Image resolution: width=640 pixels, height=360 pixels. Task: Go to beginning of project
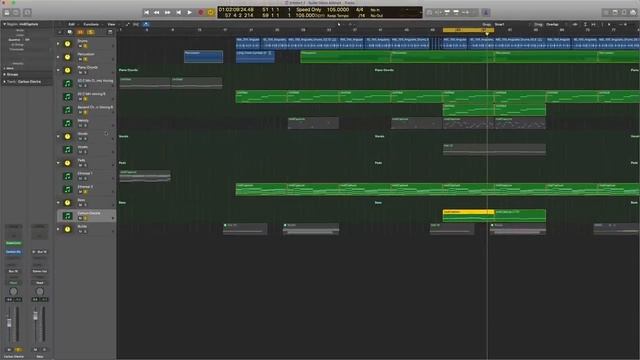pyautogui.click(x=147, y=13)
